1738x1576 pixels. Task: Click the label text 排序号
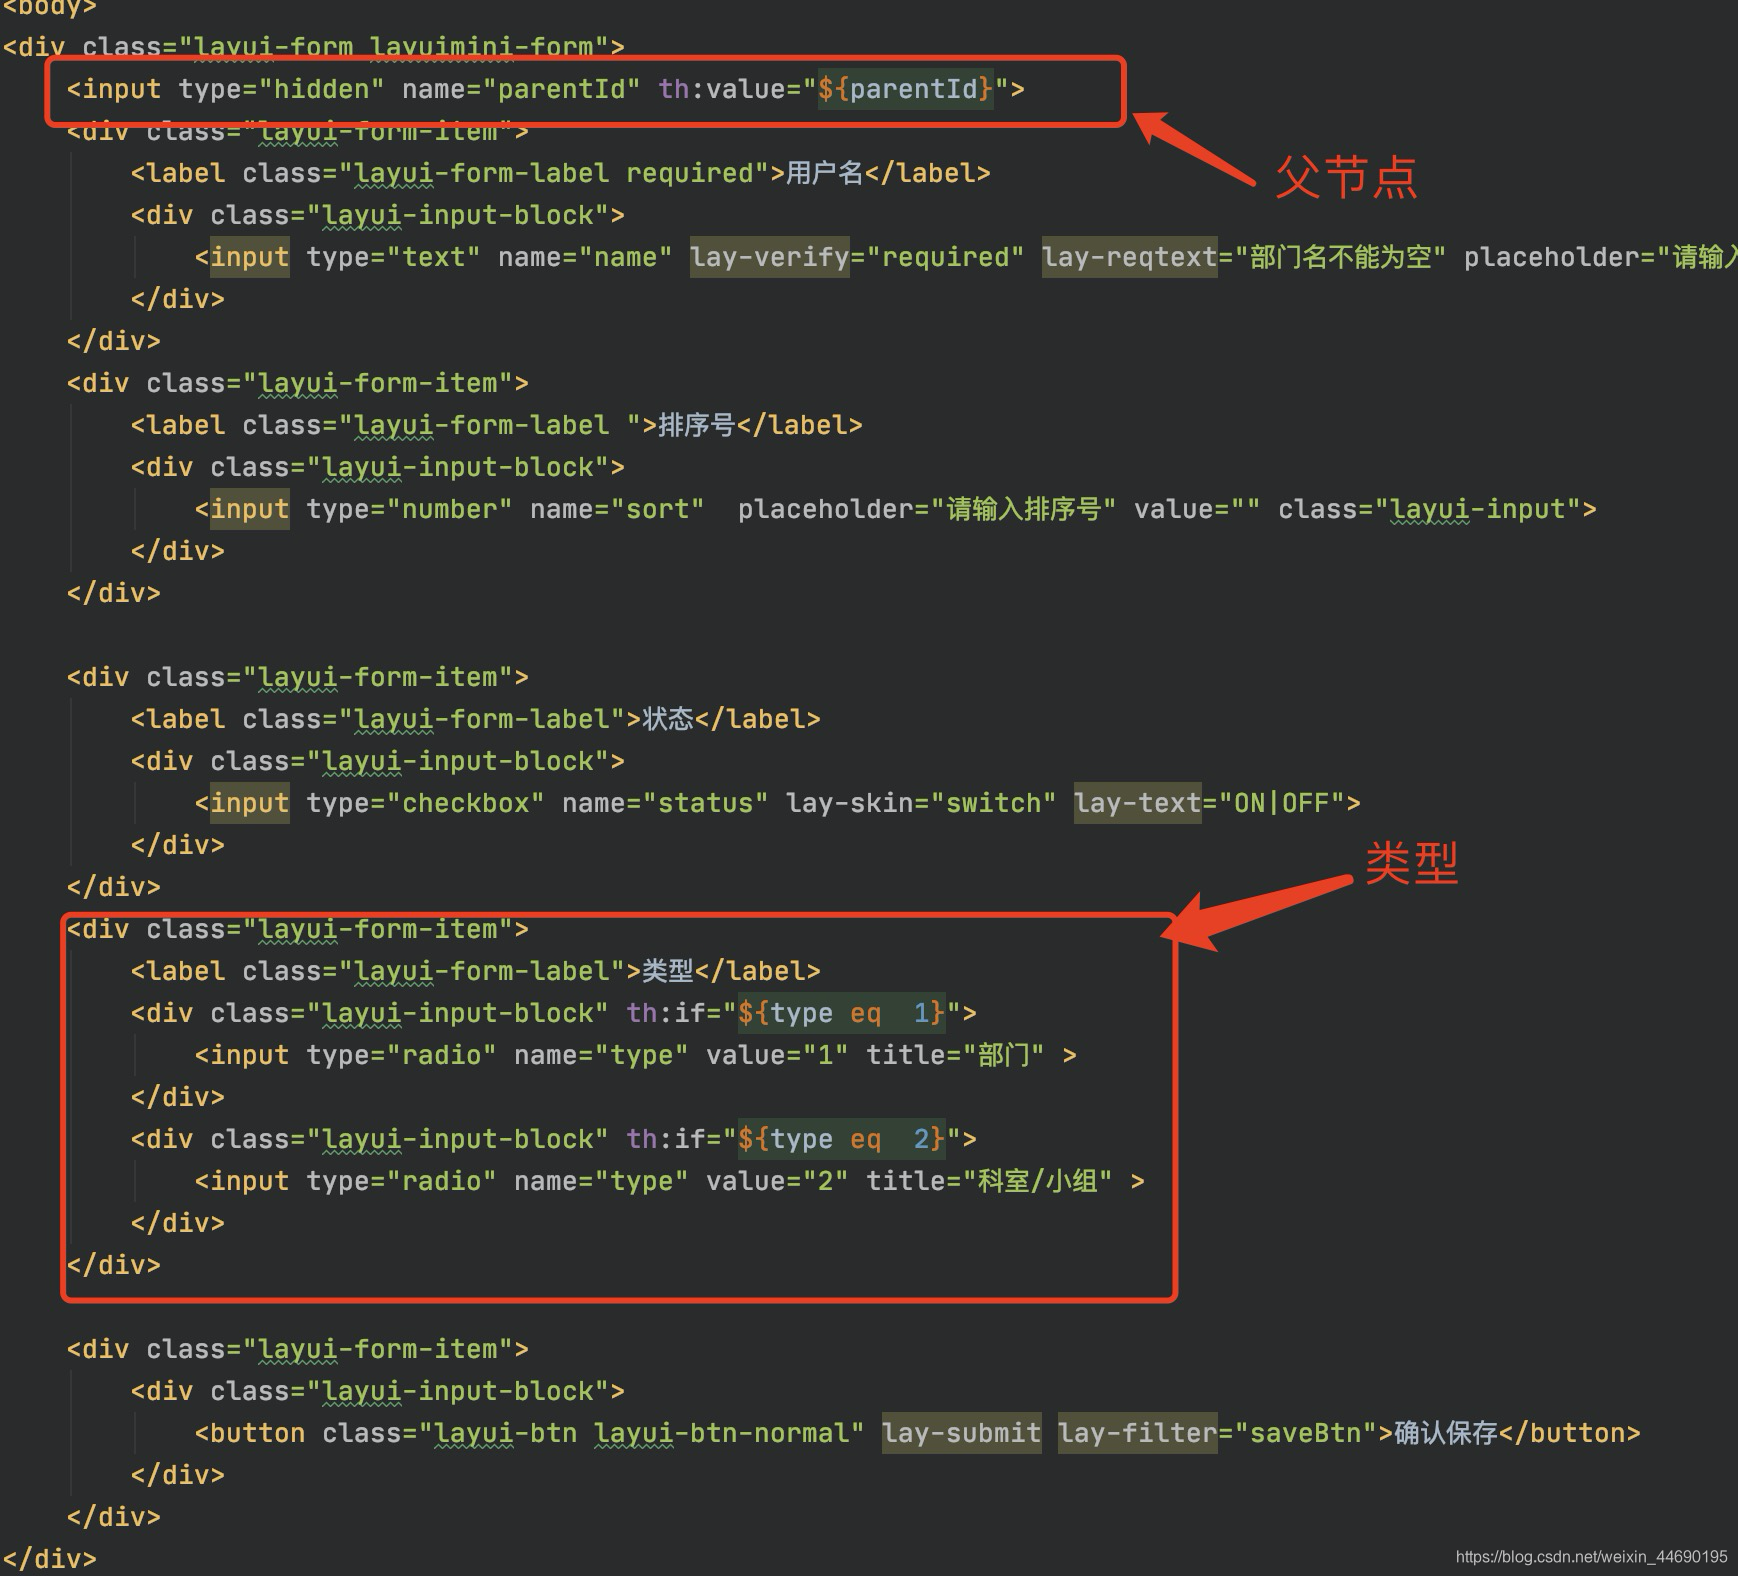point(697,425)
